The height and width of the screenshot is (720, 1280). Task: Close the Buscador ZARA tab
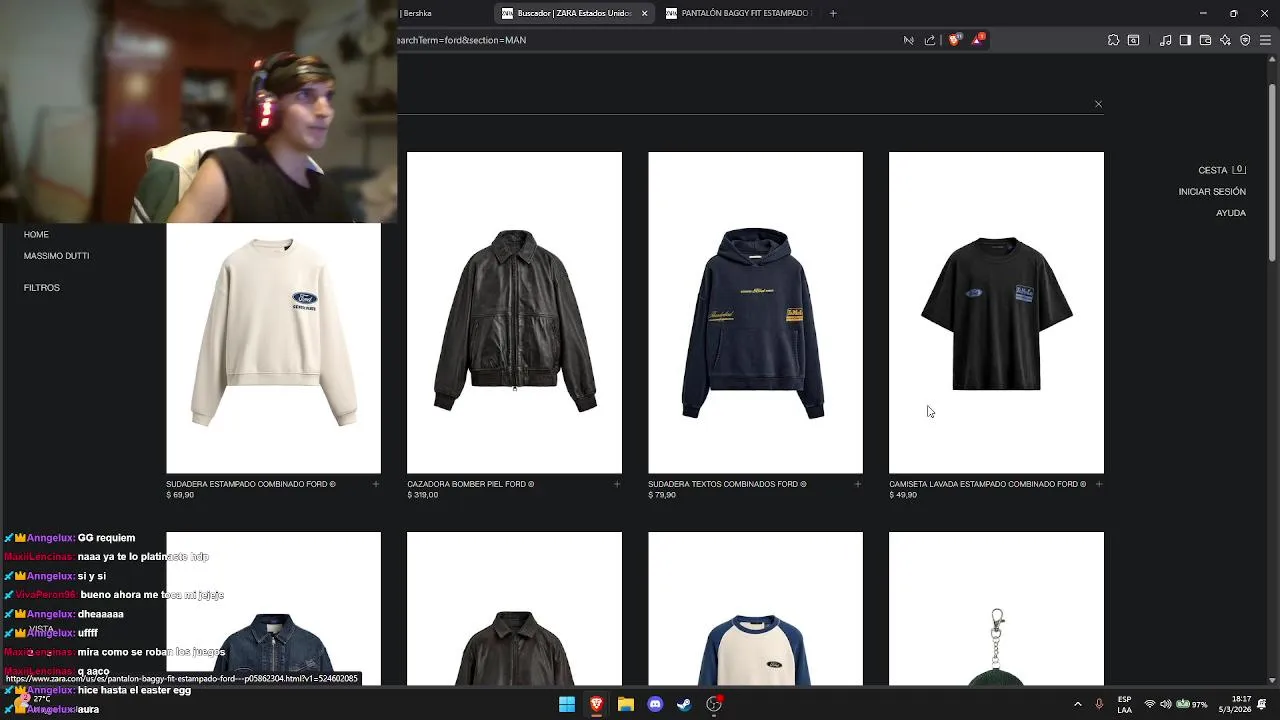click(x=644, y=13)
